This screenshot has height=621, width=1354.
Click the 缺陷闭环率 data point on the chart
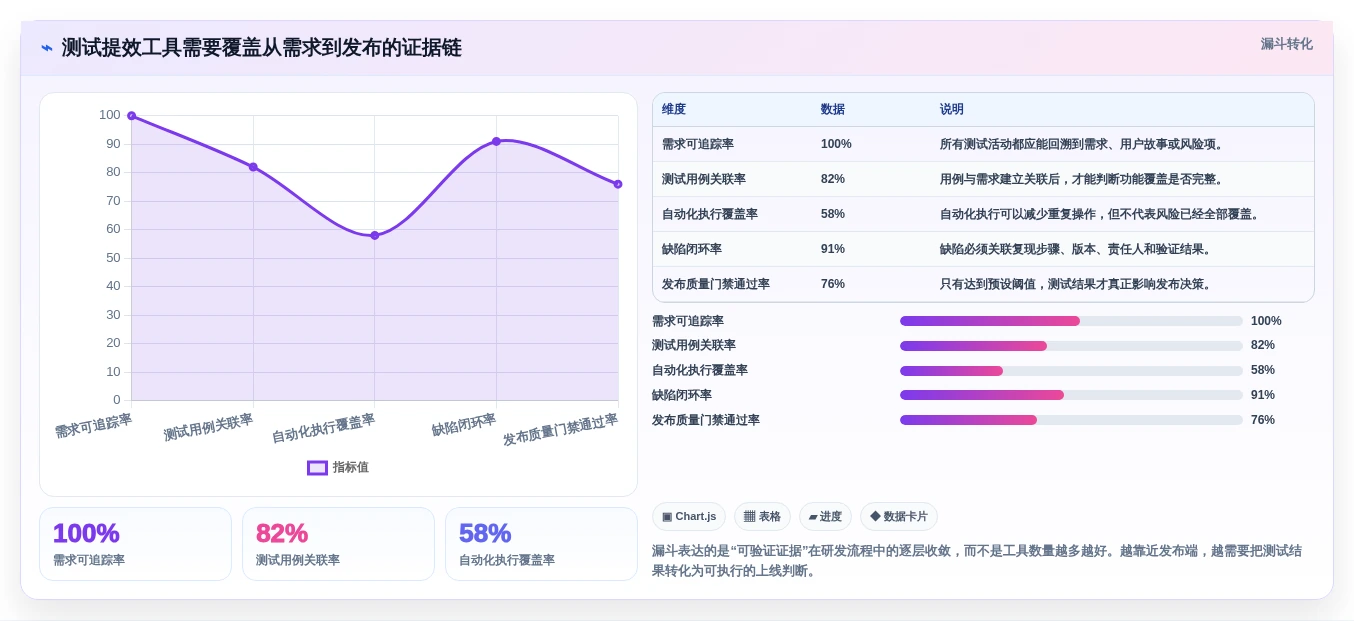point(496,141)
